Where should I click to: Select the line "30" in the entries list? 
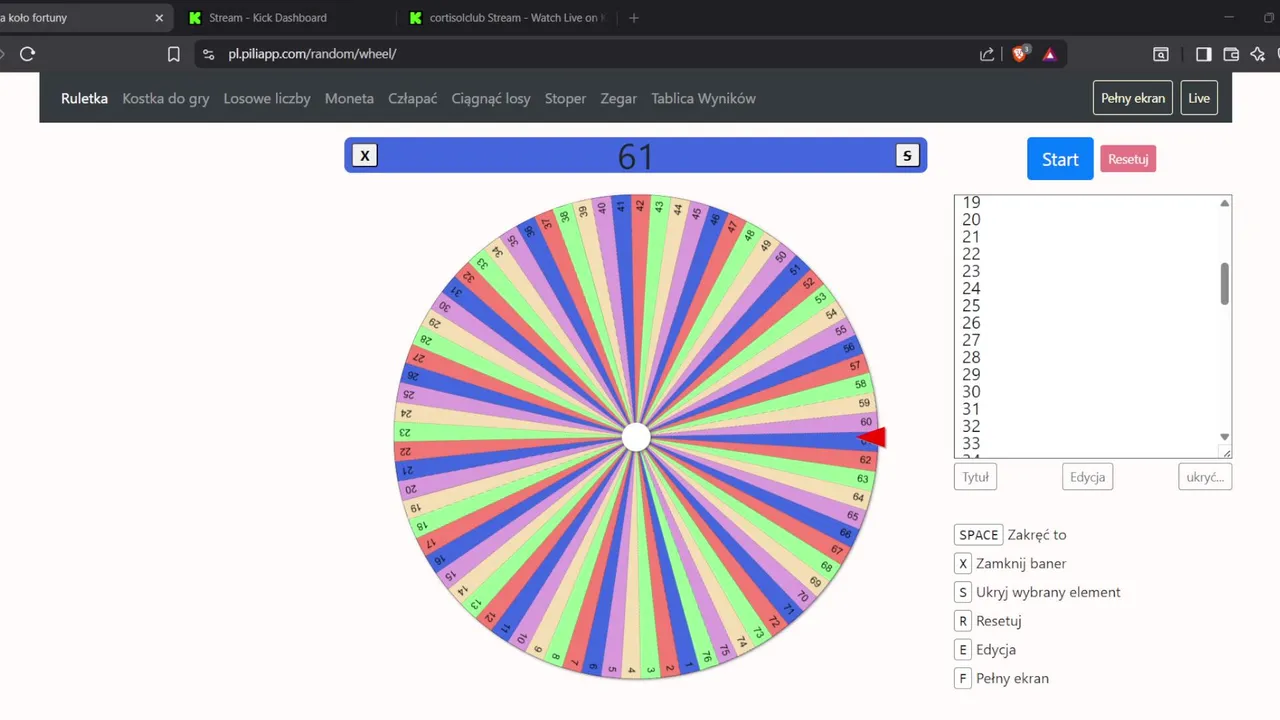pos(971,392)
